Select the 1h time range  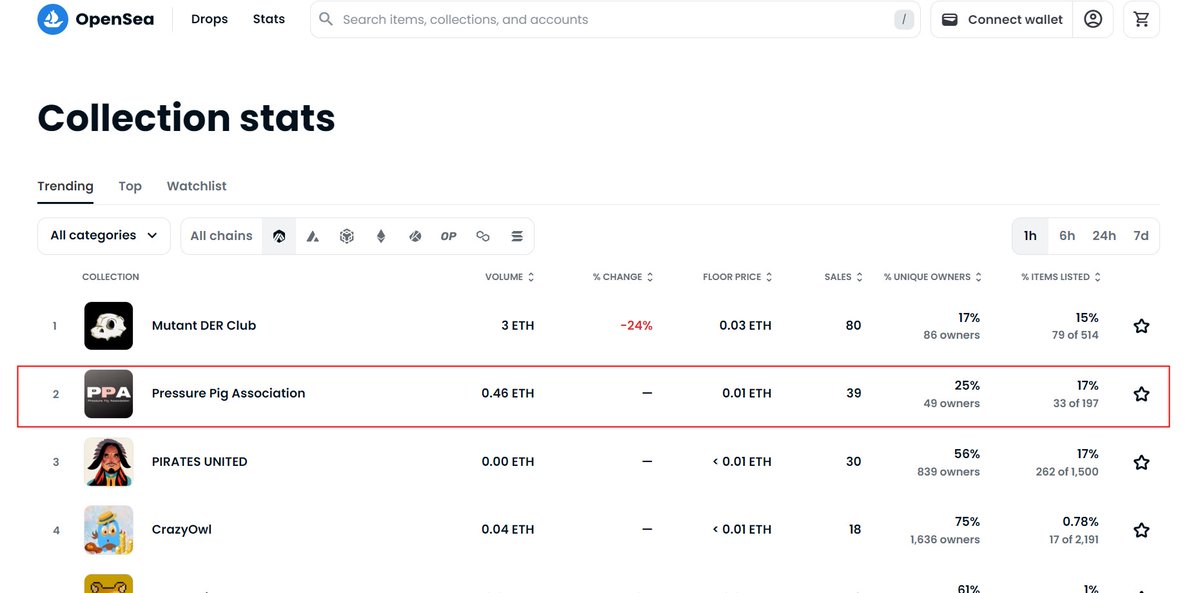click(1030, 236)
